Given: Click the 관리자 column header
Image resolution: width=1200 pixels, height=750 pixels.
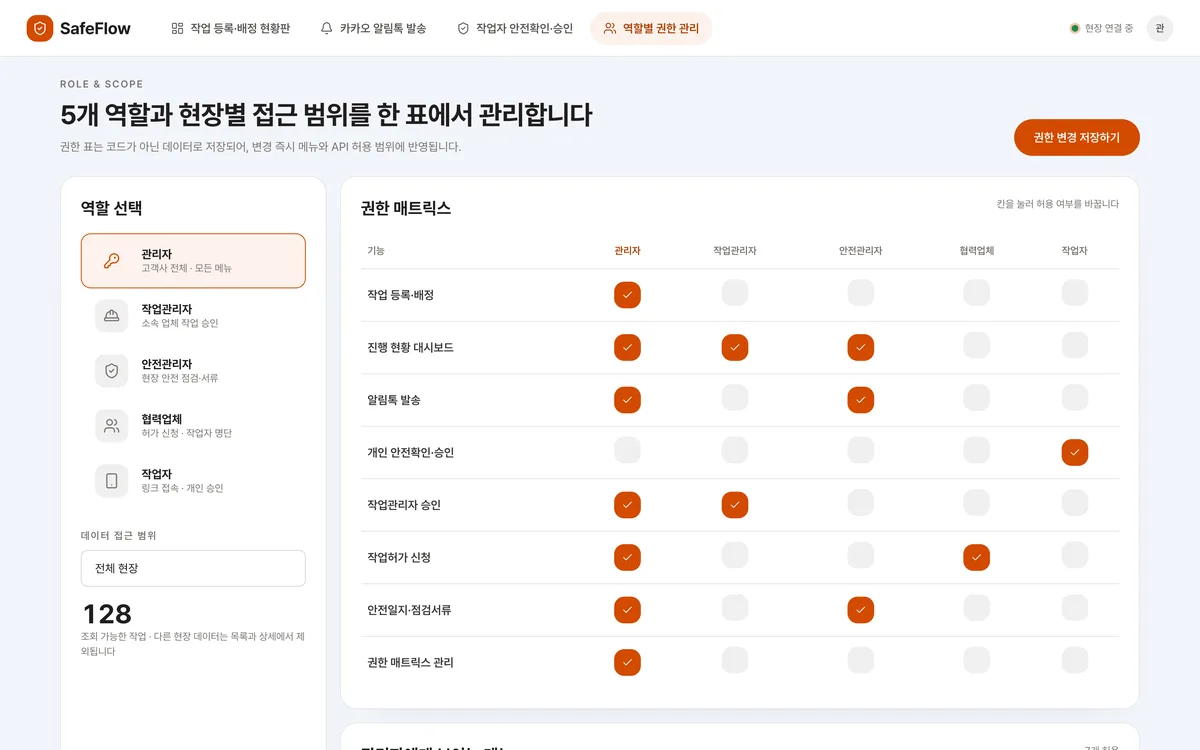Looking at the screenshot, I should [x=627, y=251].
